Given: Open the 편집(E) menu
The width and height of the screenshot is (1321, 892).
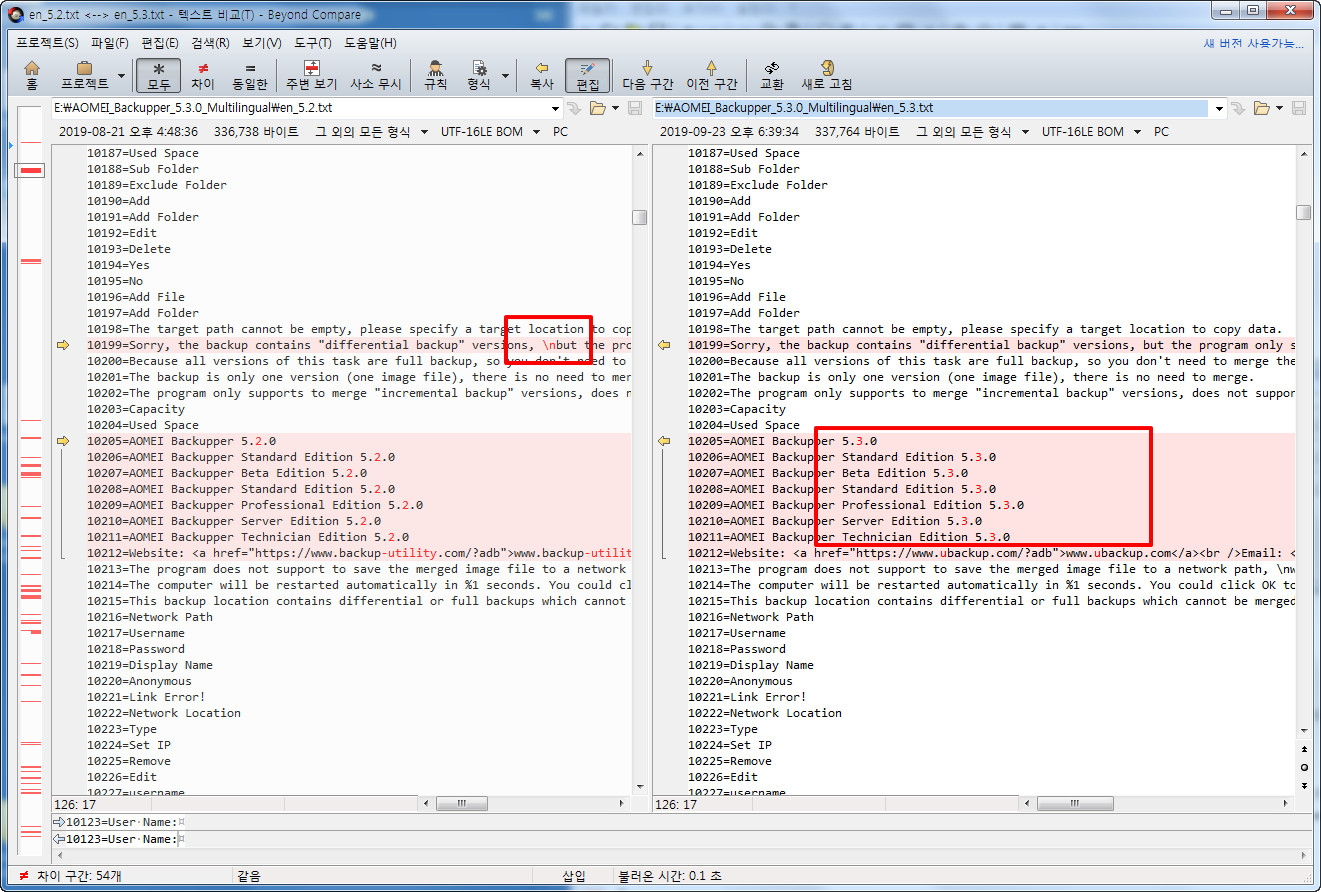Looking at the screenshot, I should (x=160, y=43).
